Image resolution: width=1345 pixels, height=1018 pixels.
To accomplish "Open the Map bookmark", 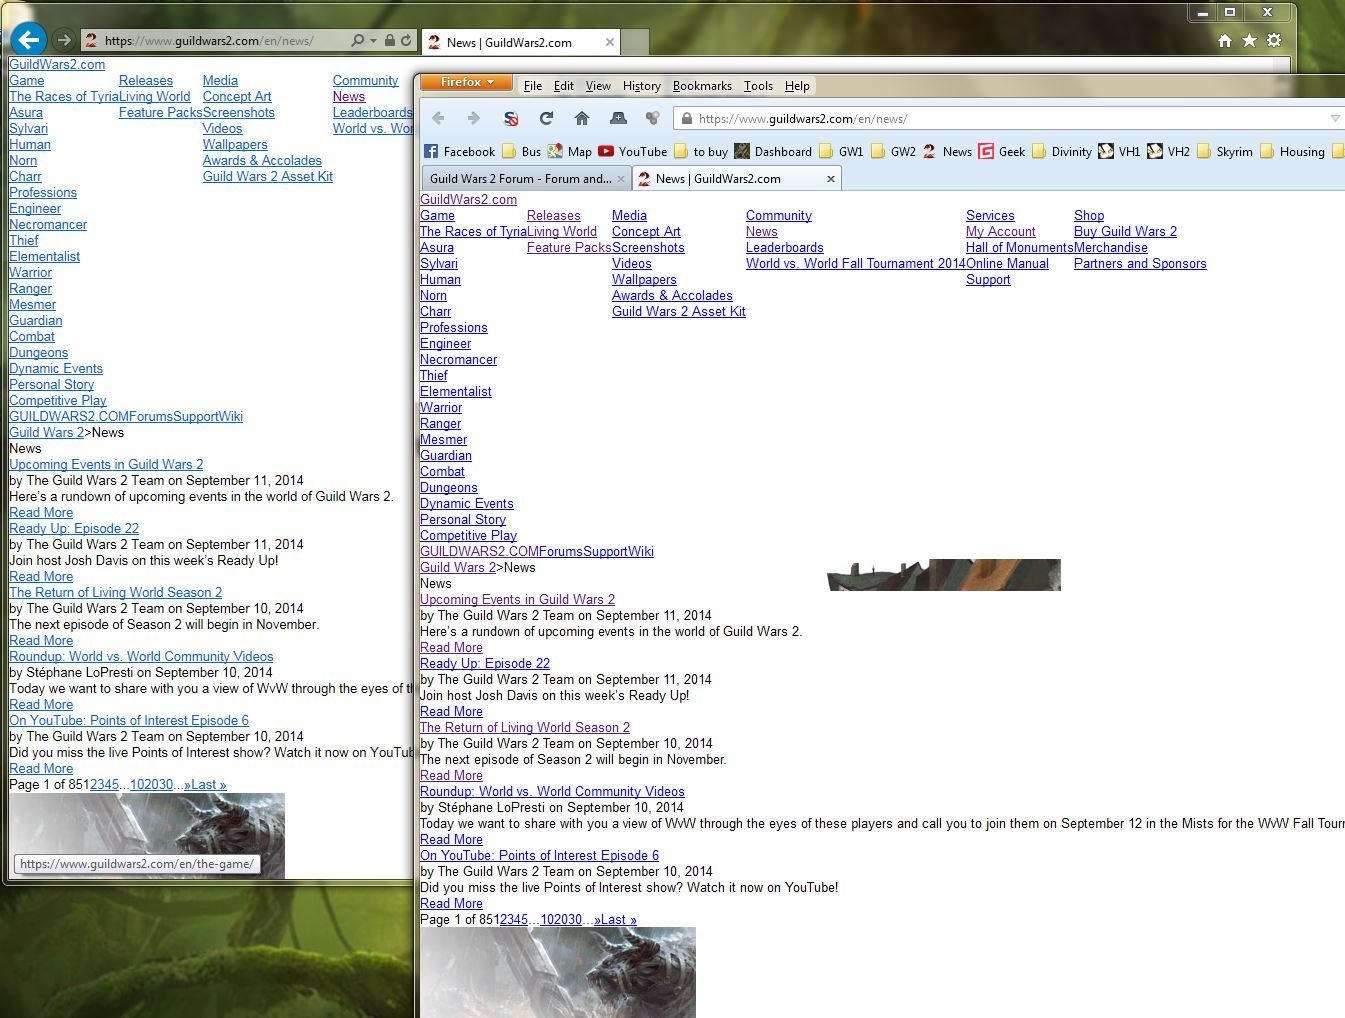I will [x=569, y=152].
